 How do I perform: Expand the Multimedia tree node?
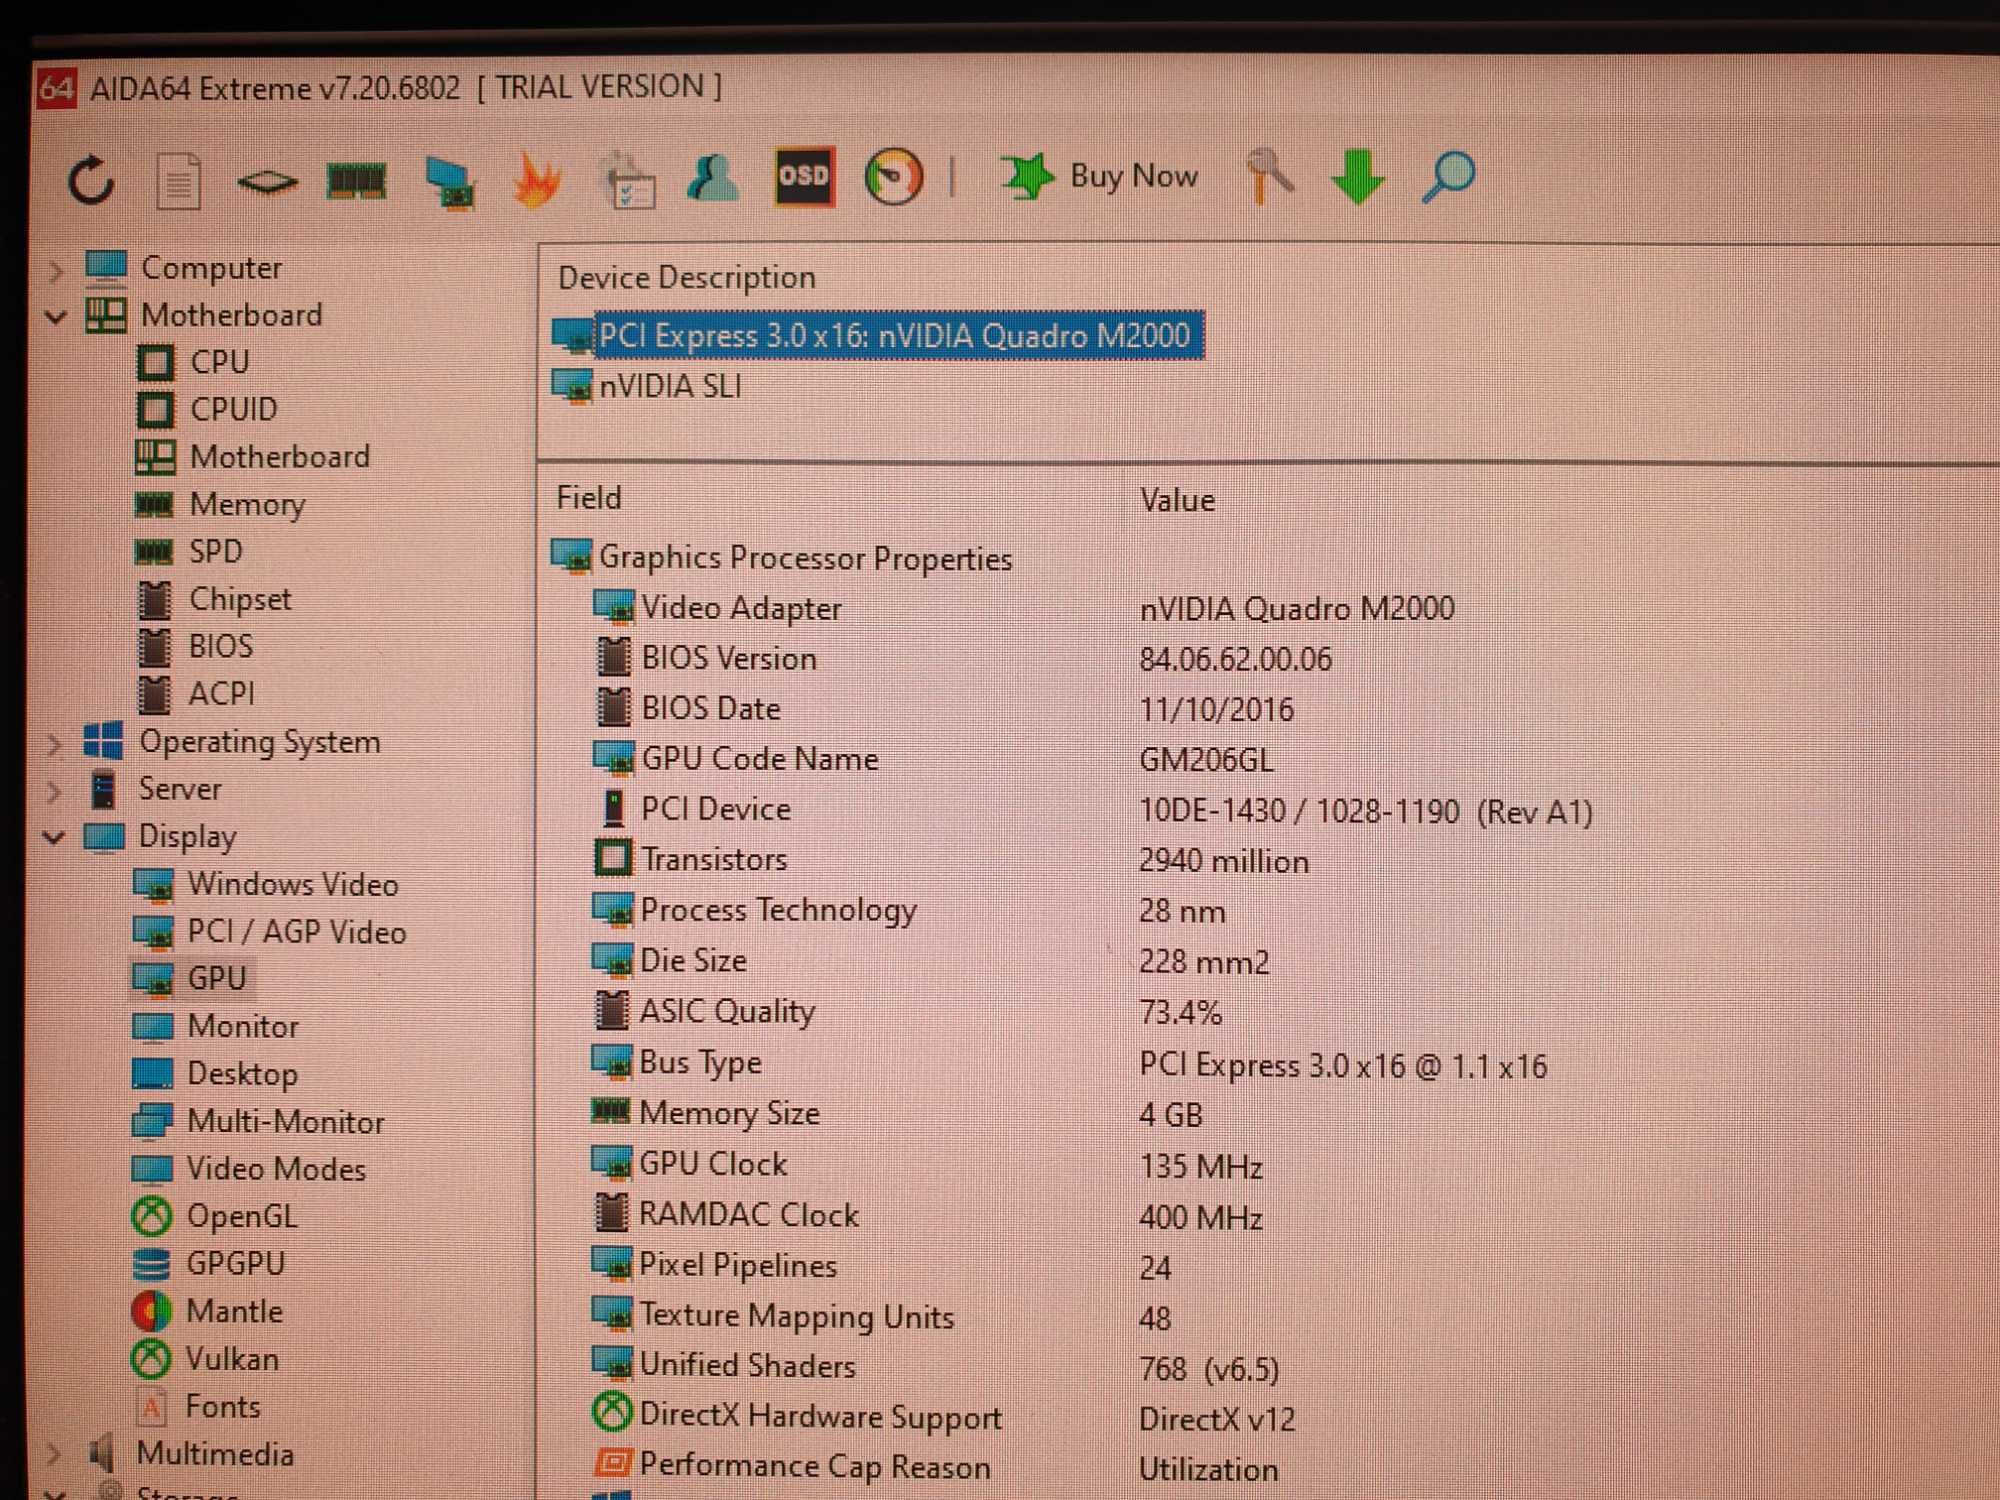(x=53, y=1454)
